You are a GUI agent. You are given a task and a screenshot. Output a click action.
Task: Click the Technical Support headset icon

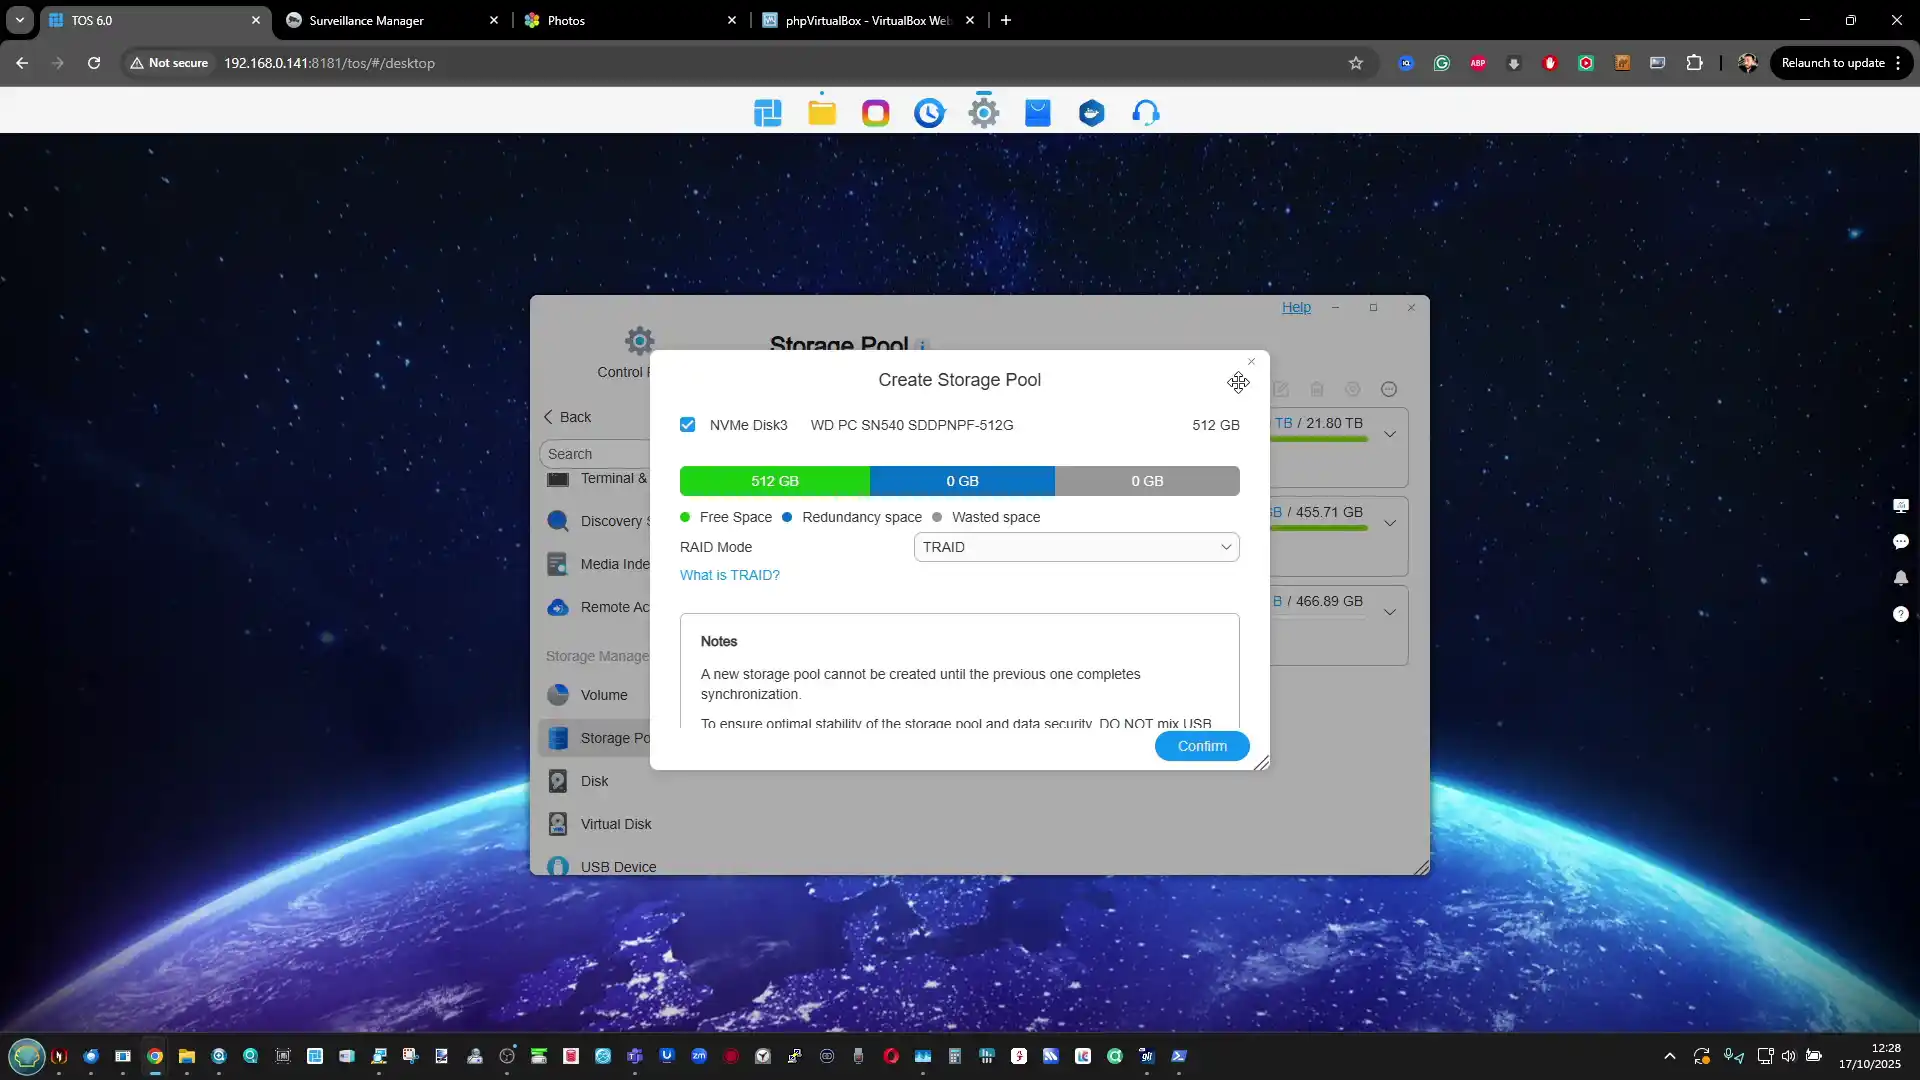tap(1146, 113)
